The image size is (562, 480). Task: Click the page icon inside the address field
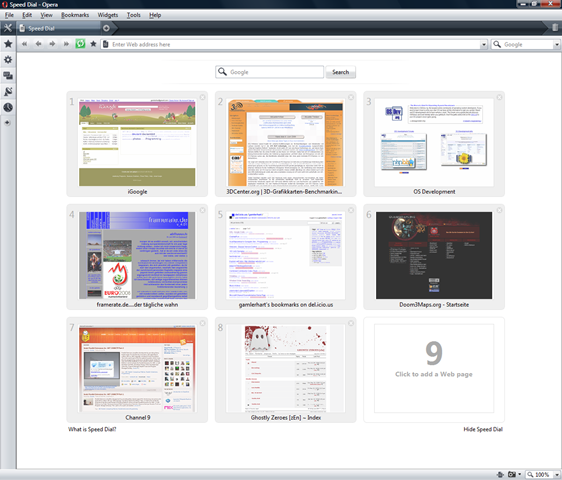tap(106, 44)
